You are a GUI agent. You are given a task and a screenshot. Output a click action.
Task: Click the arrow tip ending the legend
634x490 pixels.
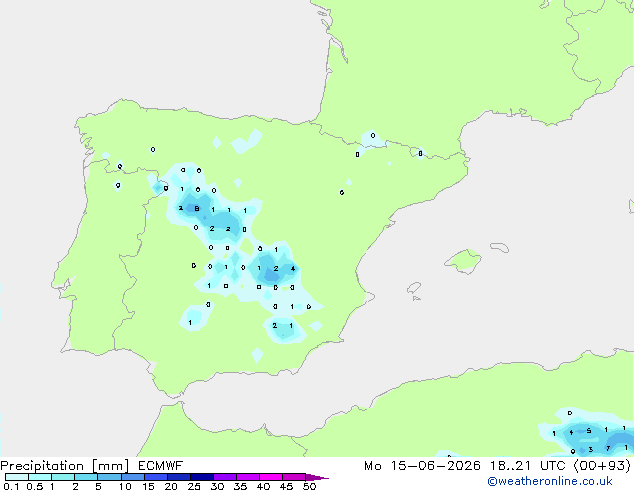point(317,477)
